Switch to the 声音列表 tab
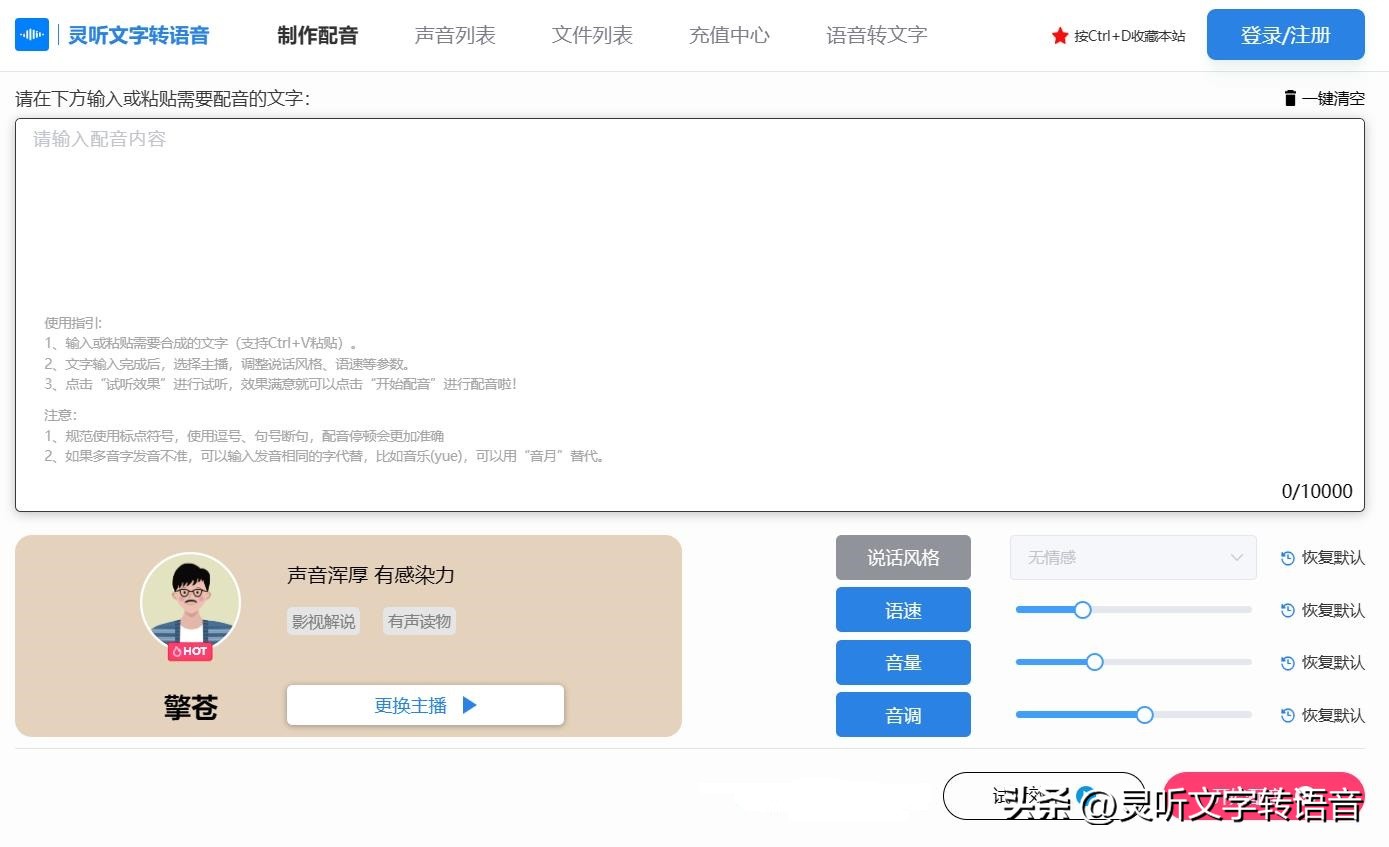The height and width of the screenshot is (847, 1389). click(455, 33)
